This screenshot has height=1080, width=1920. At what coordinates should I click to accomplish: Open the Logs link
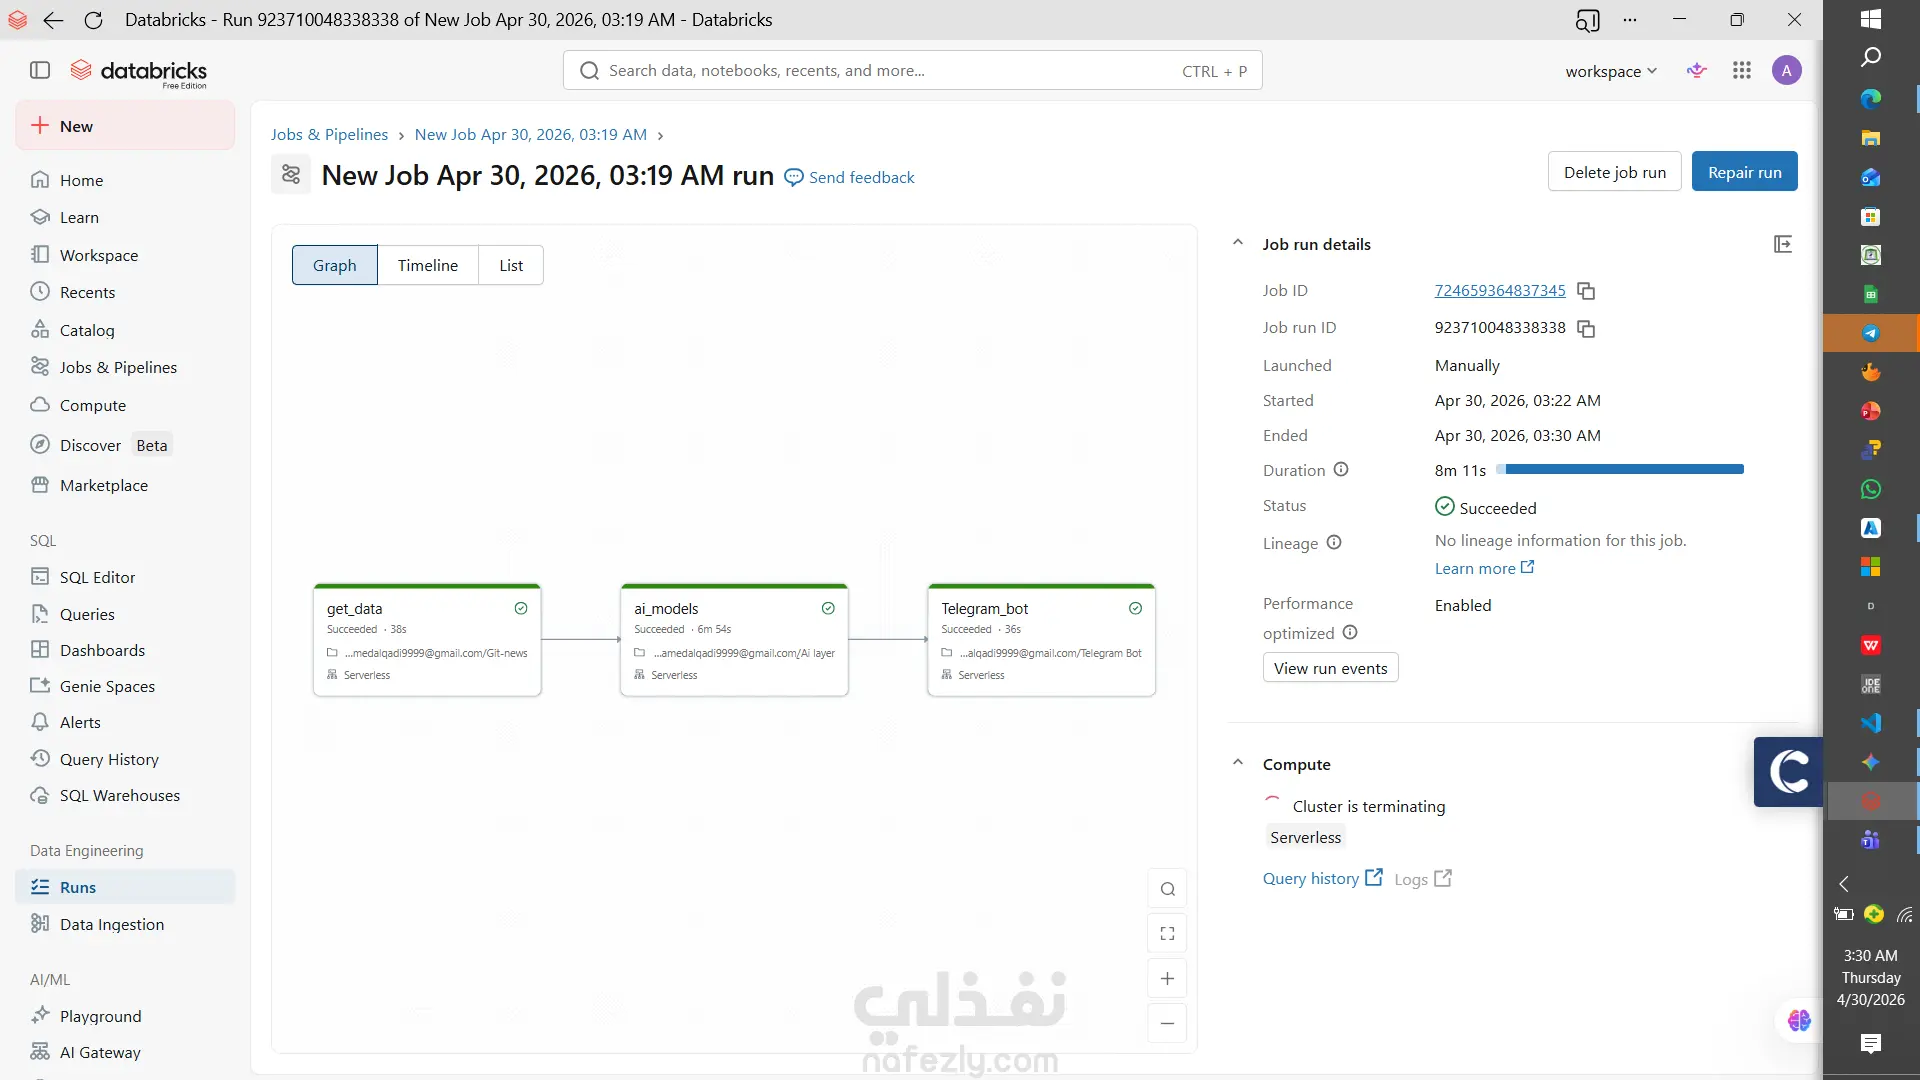pos(1423,879)
